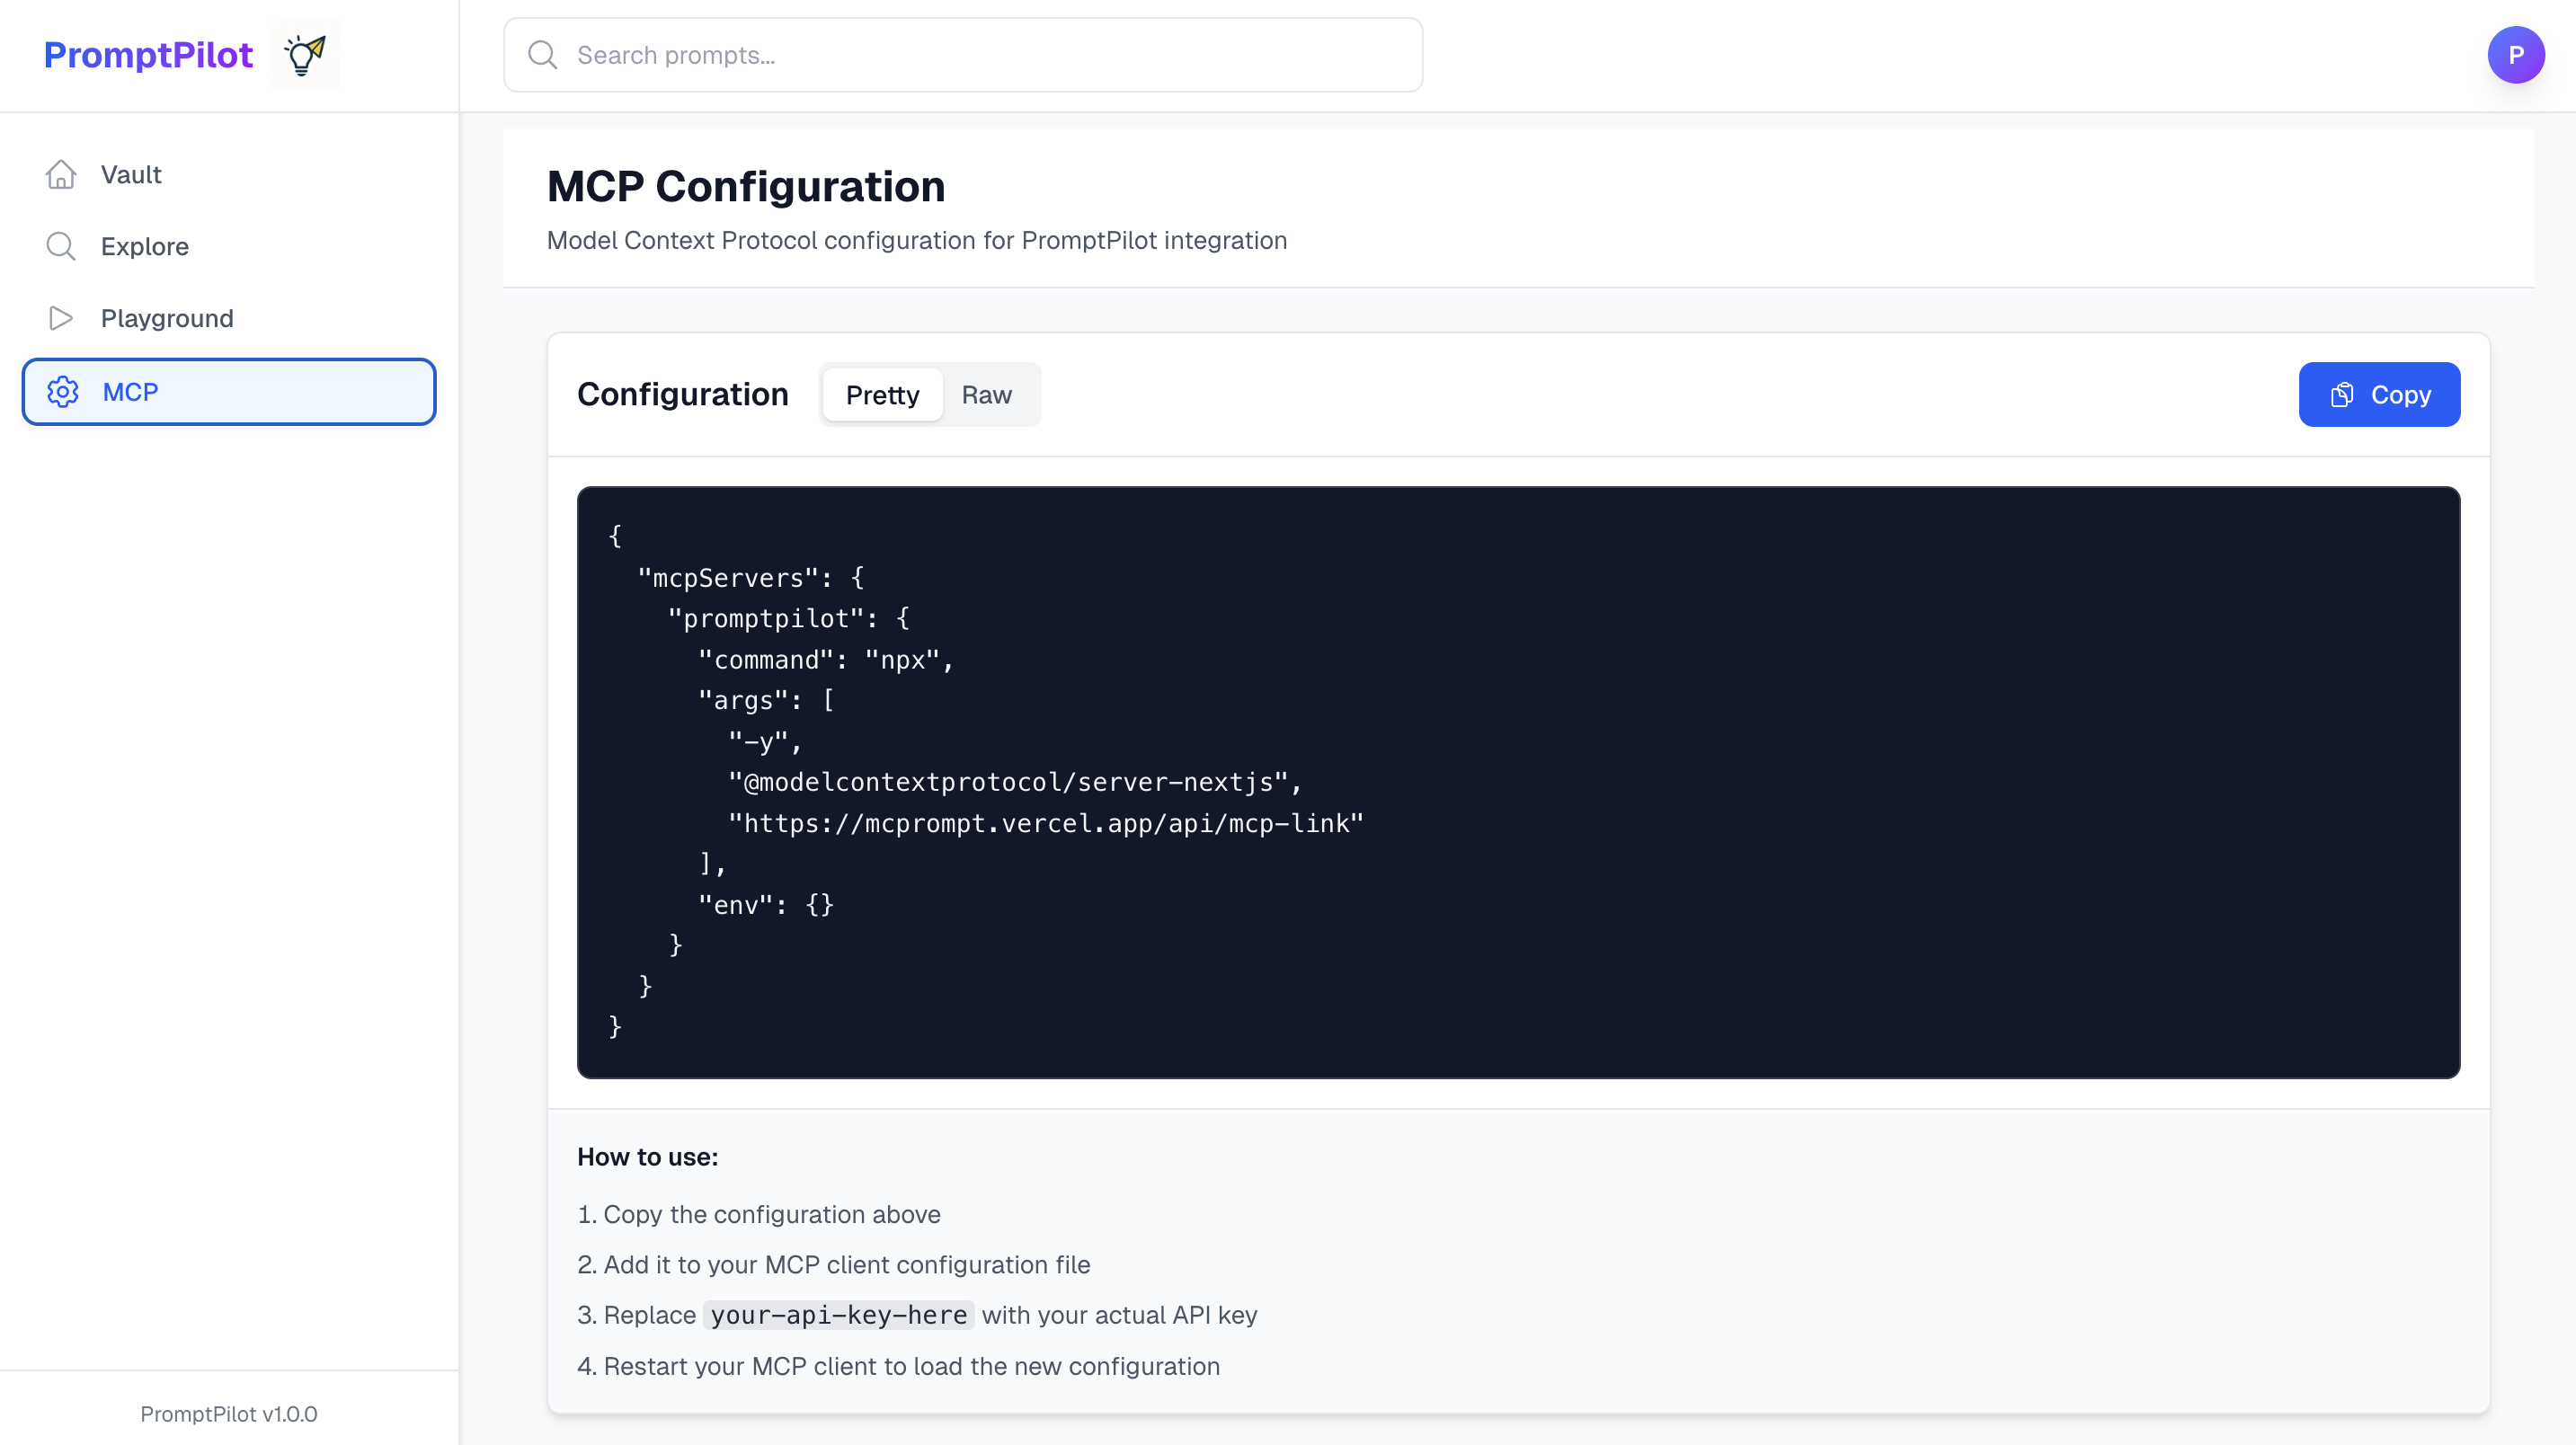Select the your-api-key-here code snippet
The width and height of the screenshot is (2576, 1445).
click(838, 1315)
